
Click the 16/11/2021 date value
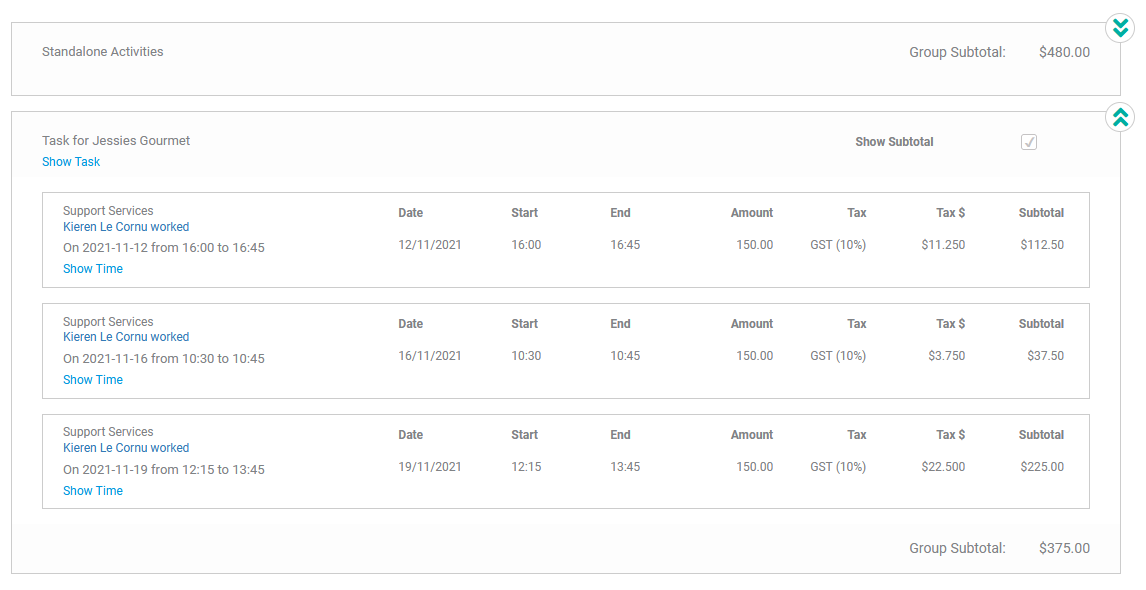430,356
